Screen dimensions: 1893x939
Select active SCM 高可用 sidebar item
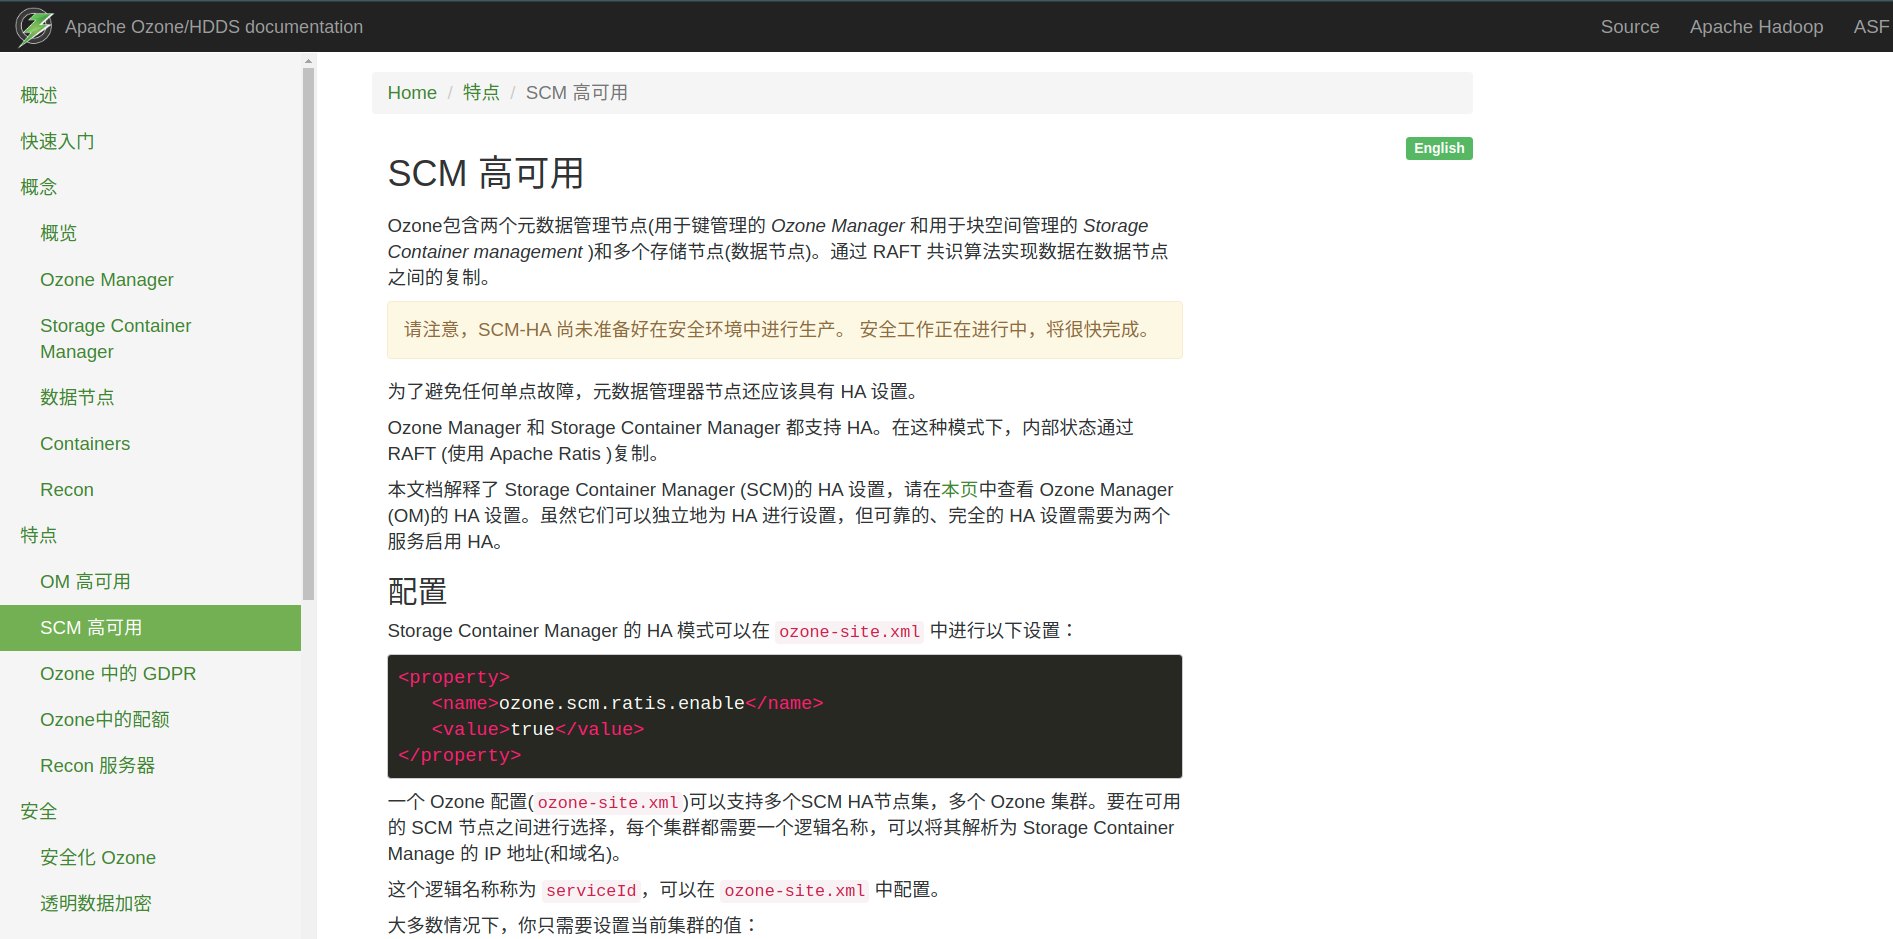[x=150, y=628]
